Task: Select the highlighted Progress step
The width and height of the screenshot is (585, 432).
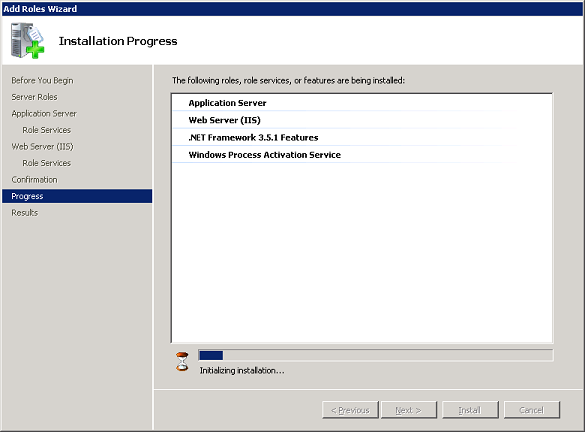Action: [x=77, y=196]
